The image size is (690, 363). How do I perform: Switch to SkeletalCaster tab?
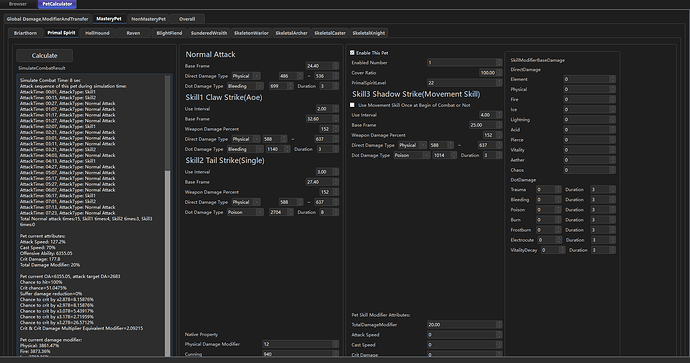[x=330, y=33]
